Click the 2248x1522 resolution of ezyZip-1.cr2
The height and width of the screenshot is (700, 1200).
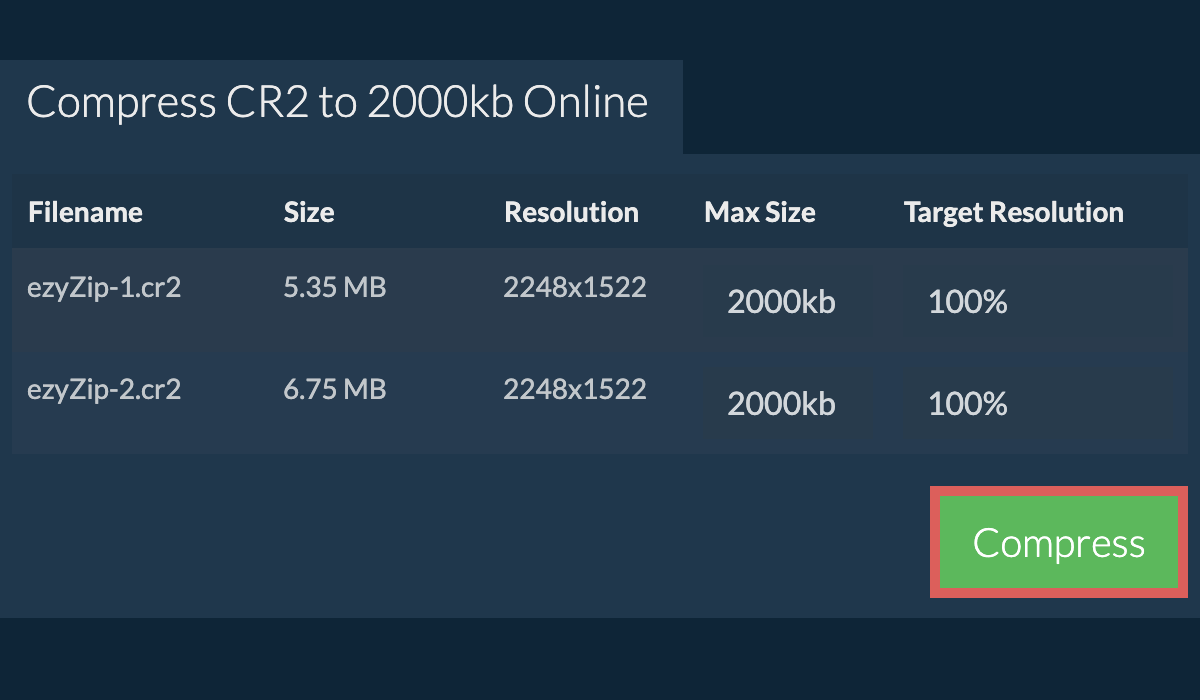pyautogui.click(x=575, y=288)
